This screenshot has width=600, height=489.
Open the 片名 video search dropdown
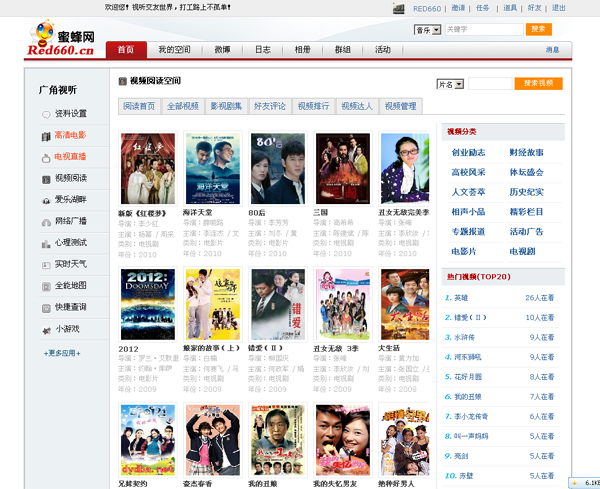pyautogui.click(x=450, y=84)
